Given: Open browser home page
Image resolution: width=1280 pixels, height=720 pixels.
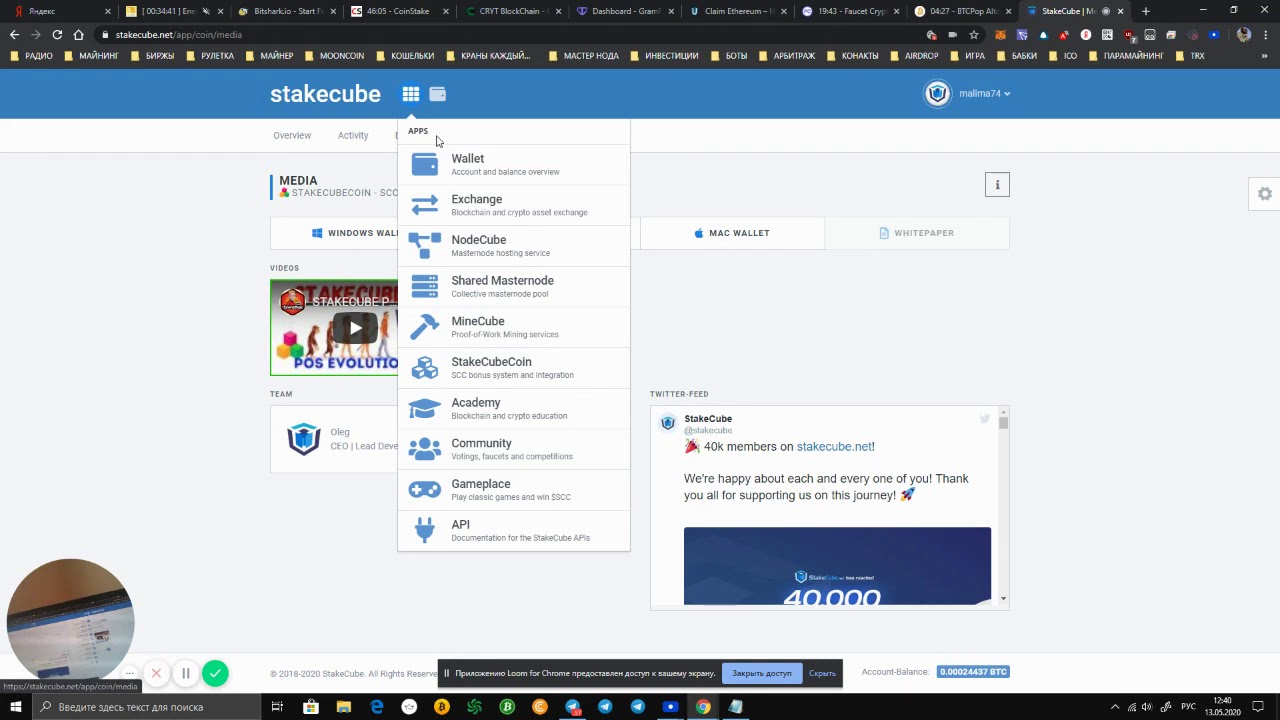Looking at the screenshot, I should [79, 34].
